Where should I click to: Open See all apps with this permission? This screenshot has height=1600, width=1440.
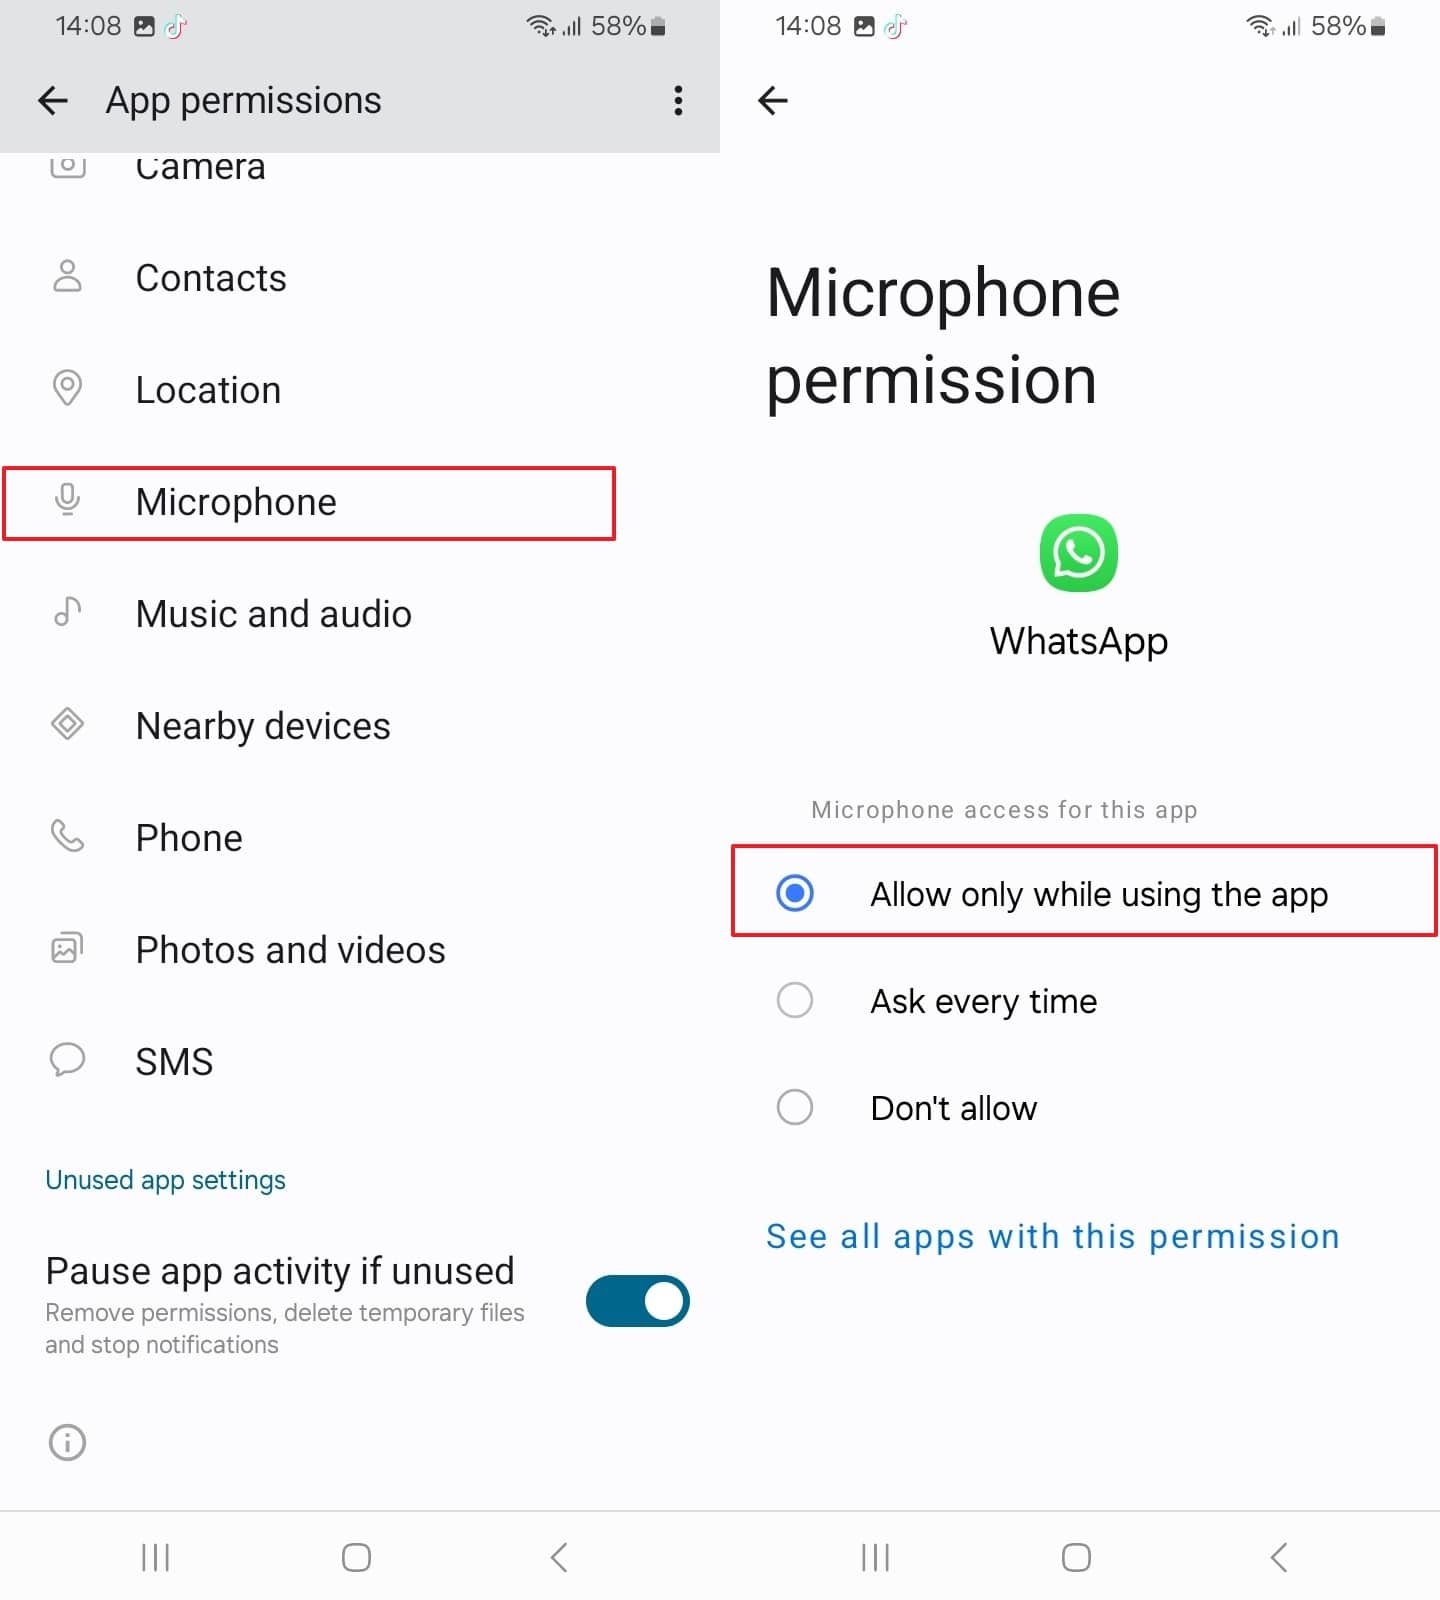(1052, 1236)
